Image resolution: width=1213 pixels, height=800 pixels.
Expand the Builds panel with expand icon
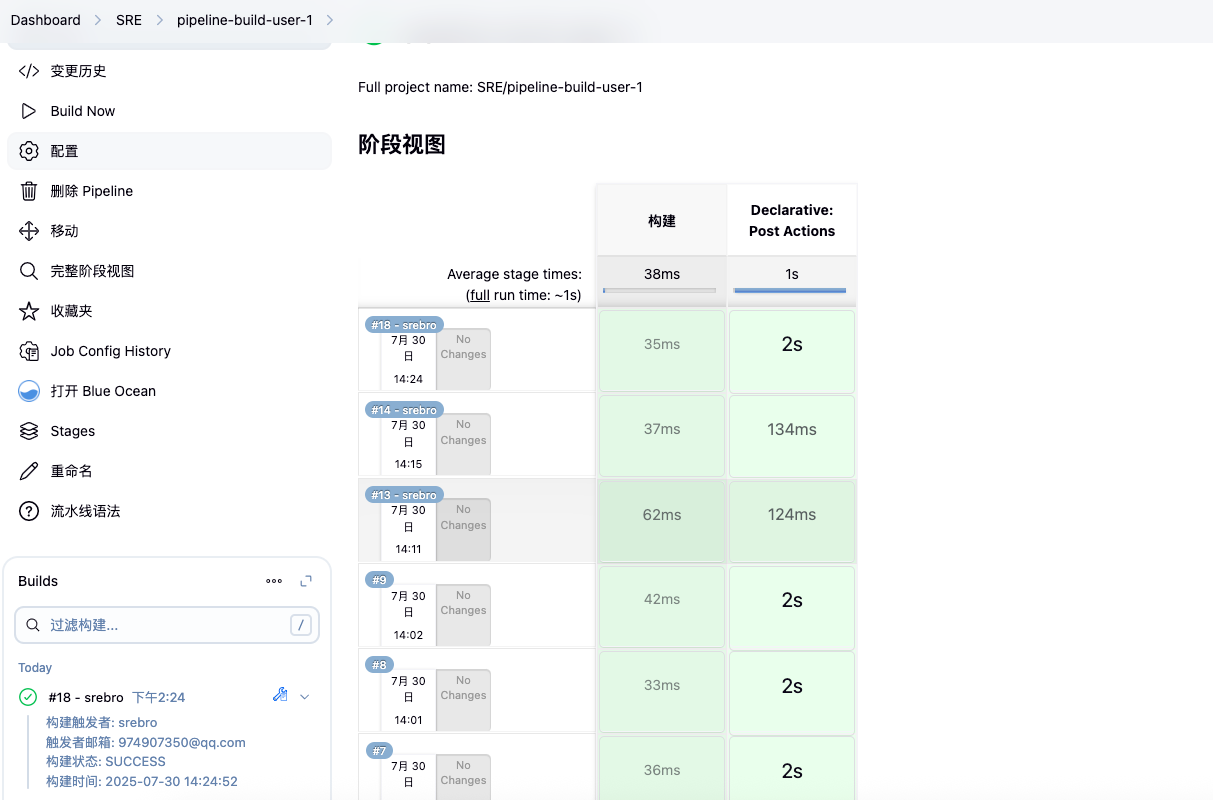tap(306, 581)
